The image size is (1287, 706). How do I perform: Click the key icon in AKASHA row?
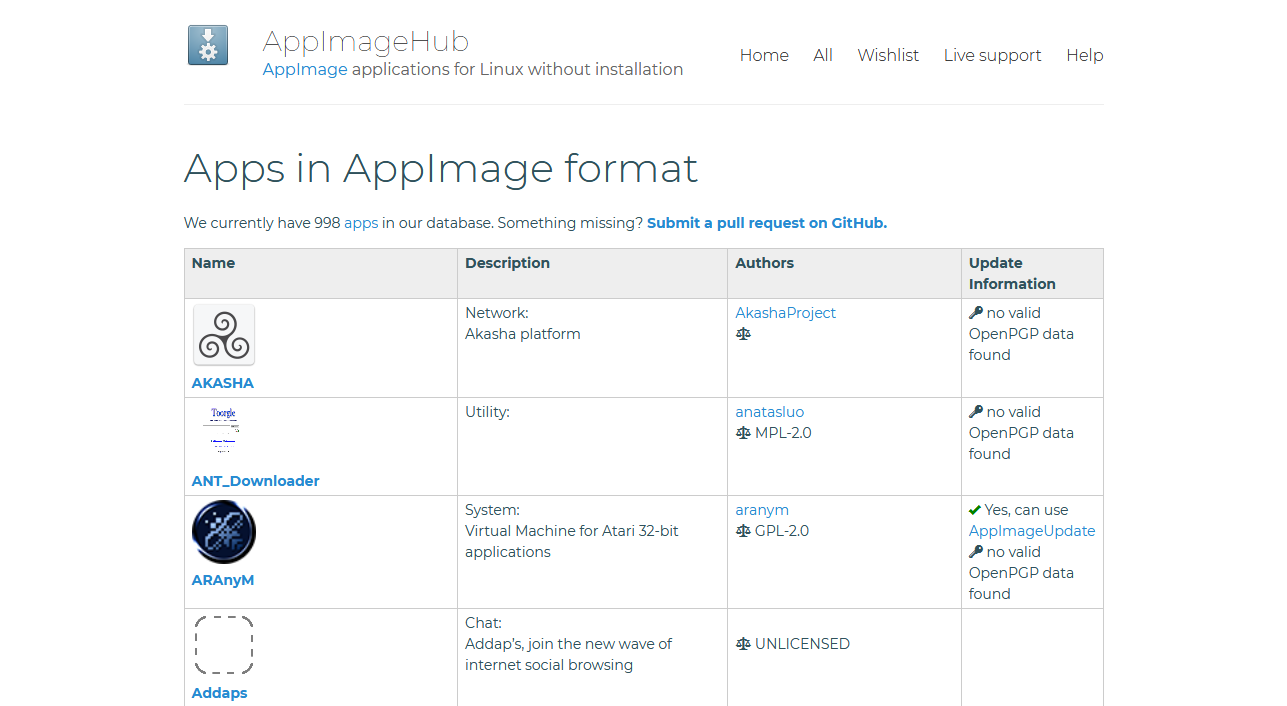pyautogui.click(x=976, y=313)
